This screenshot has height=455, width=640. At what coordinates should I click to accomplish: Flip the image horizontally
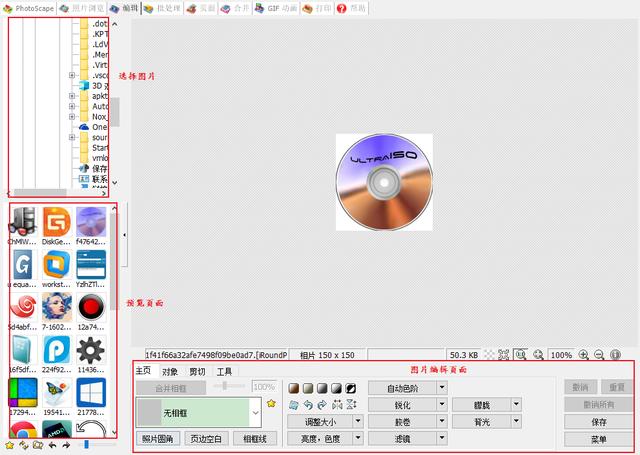(337, 405)
